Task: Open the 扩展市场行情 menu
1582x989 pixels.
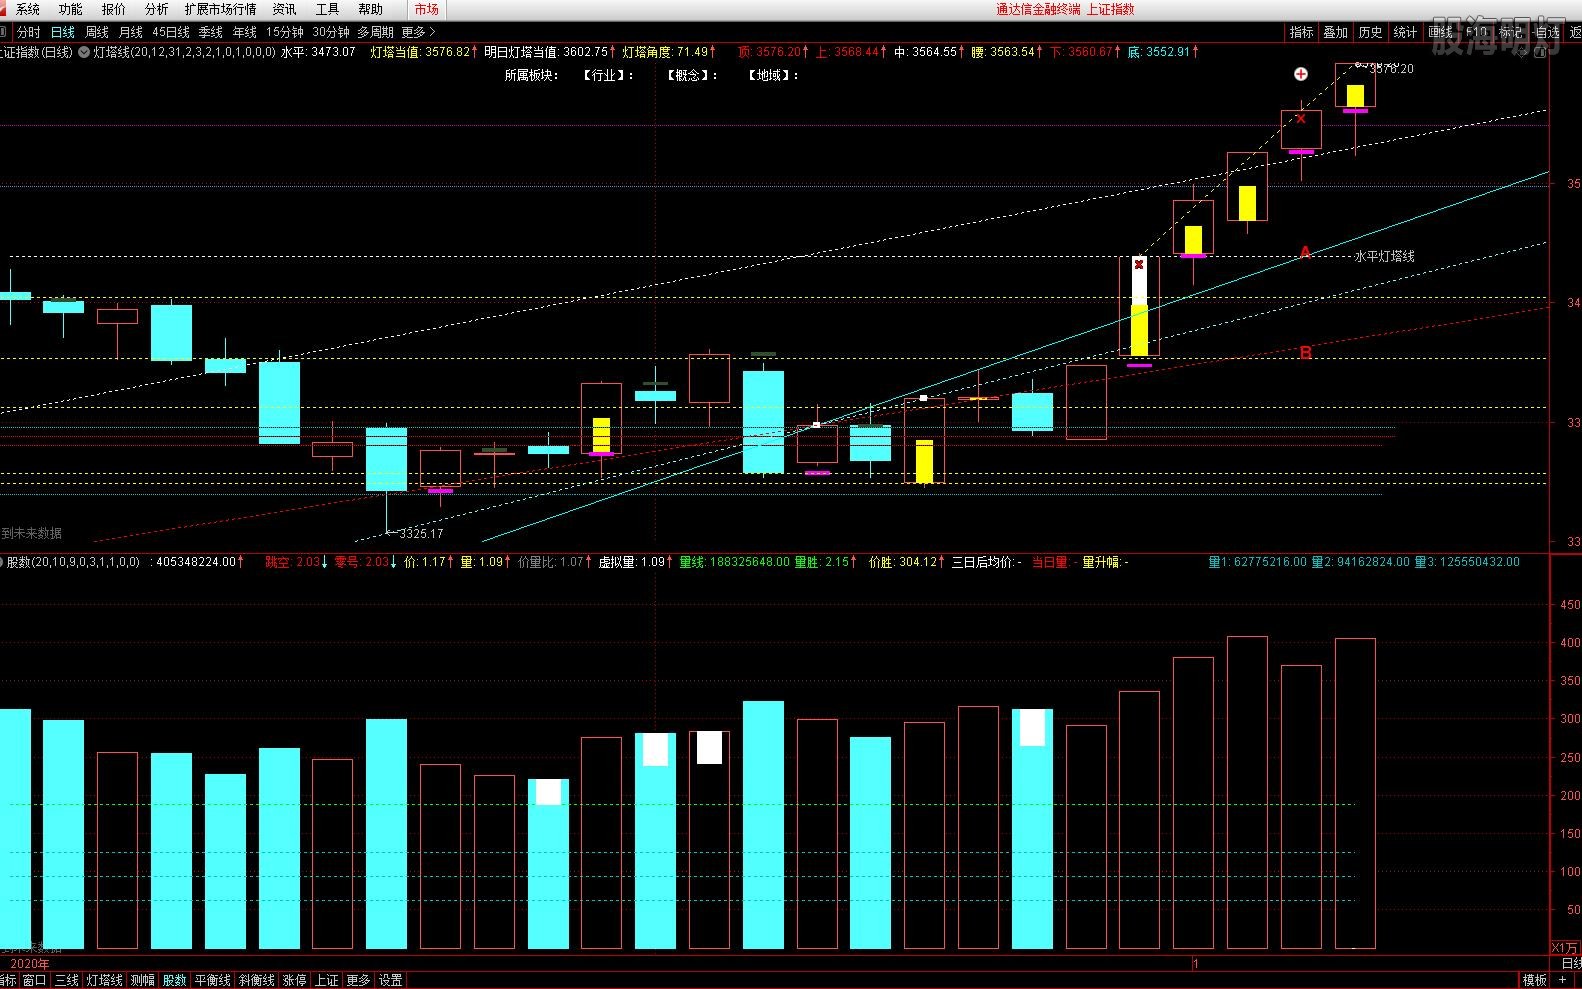Action: pyautogui.click(x=221, y=9)
